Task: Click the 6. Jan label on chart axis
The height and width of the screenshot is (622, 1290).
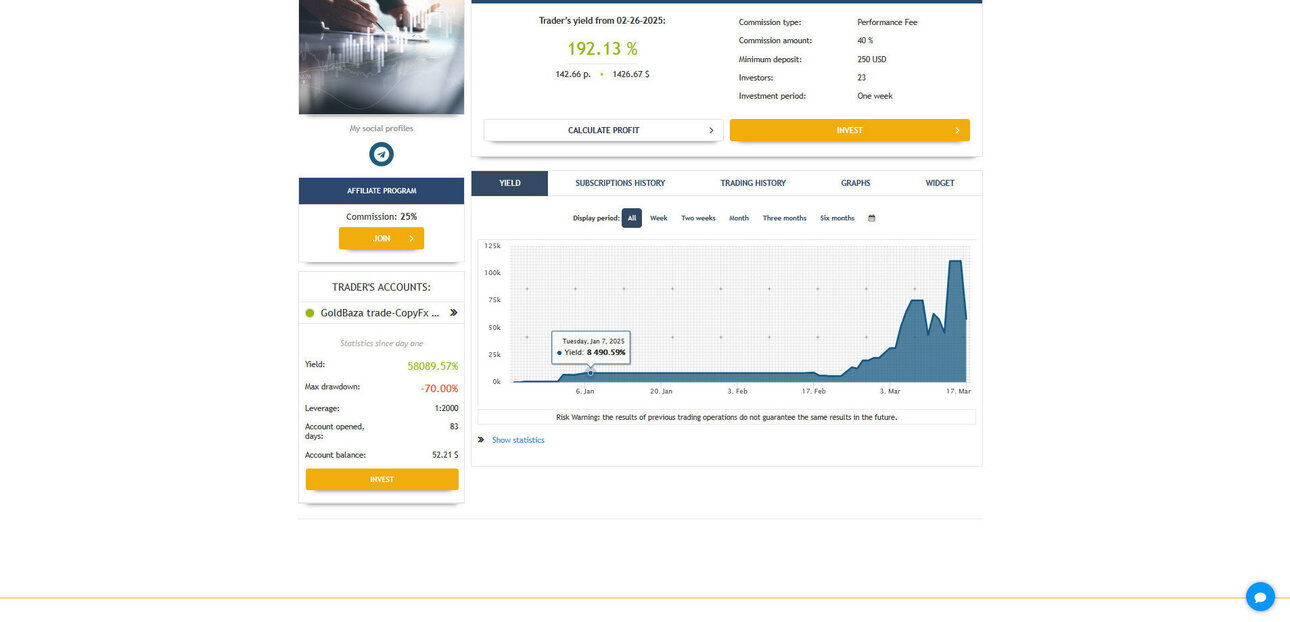Action: tap(585, 391)
